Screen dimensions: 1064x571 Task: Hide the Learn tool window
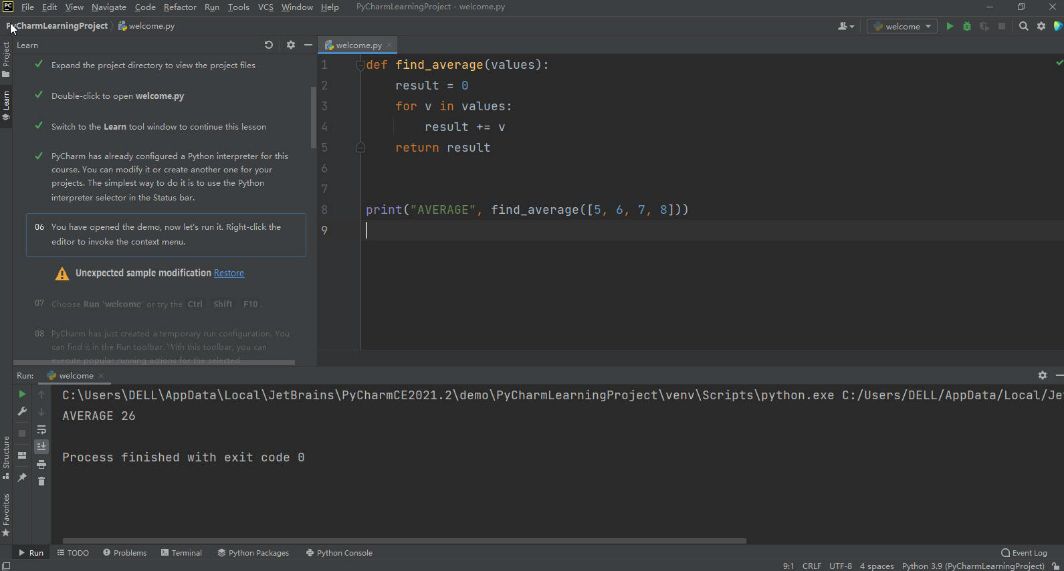point(308,45)
